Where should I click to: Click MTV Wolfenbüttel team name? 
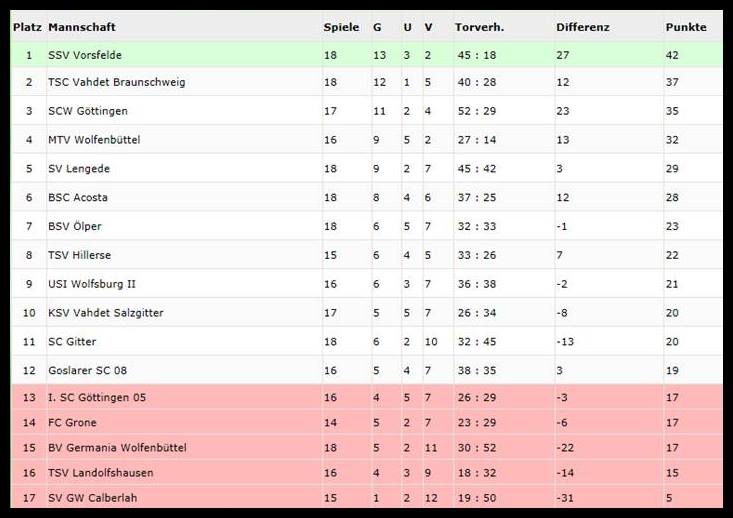coord(94,140)
